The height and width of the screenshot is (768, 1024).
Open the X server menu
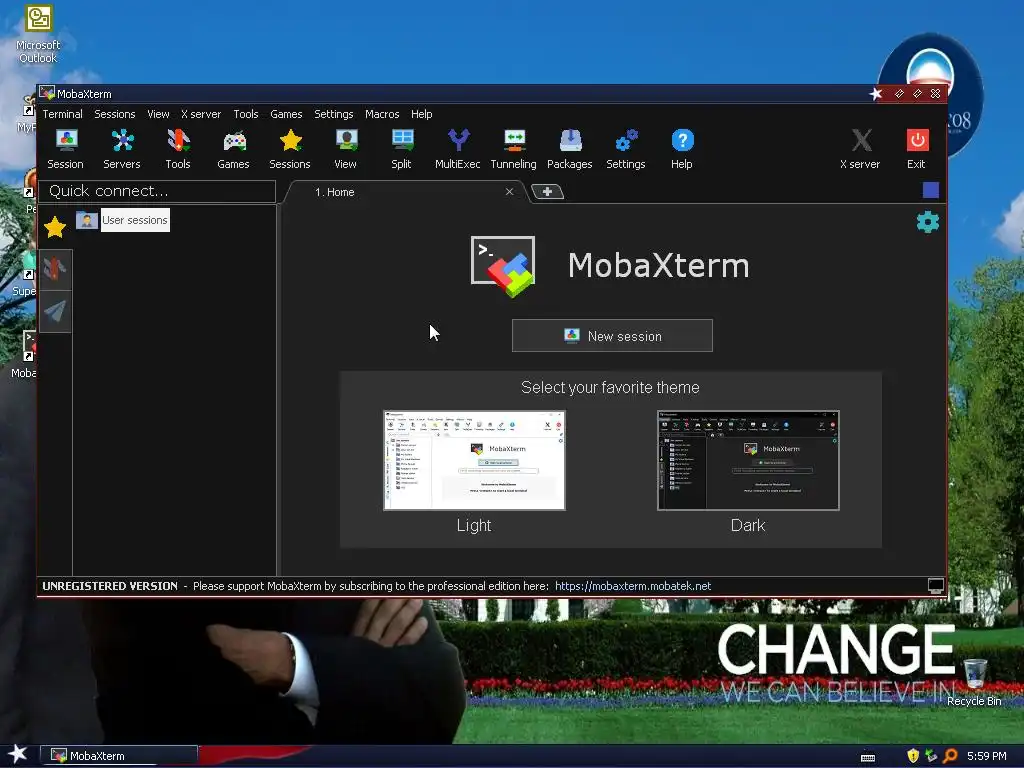[201, 114]
